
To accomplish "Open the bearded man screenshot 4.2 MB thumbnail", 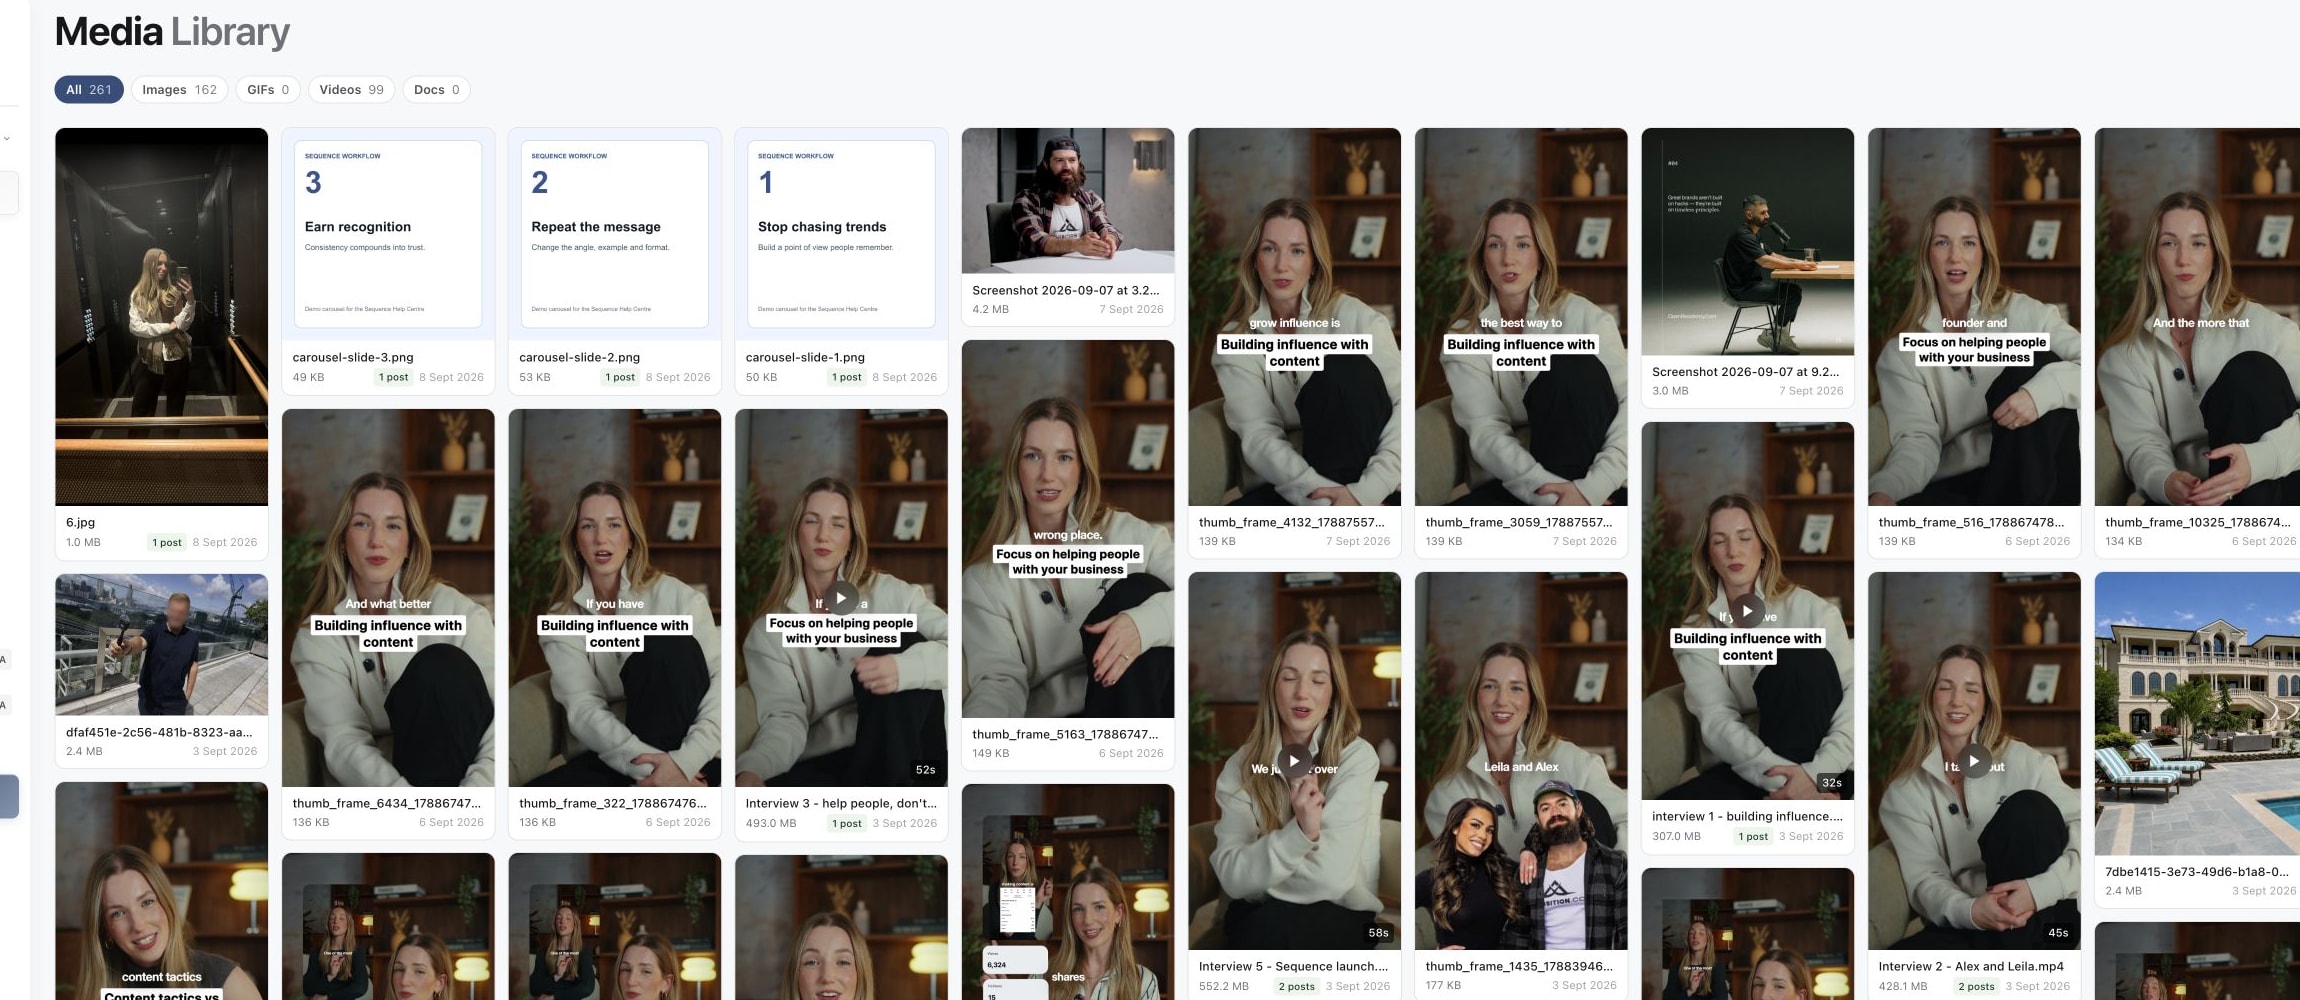I will [1068, 201].
